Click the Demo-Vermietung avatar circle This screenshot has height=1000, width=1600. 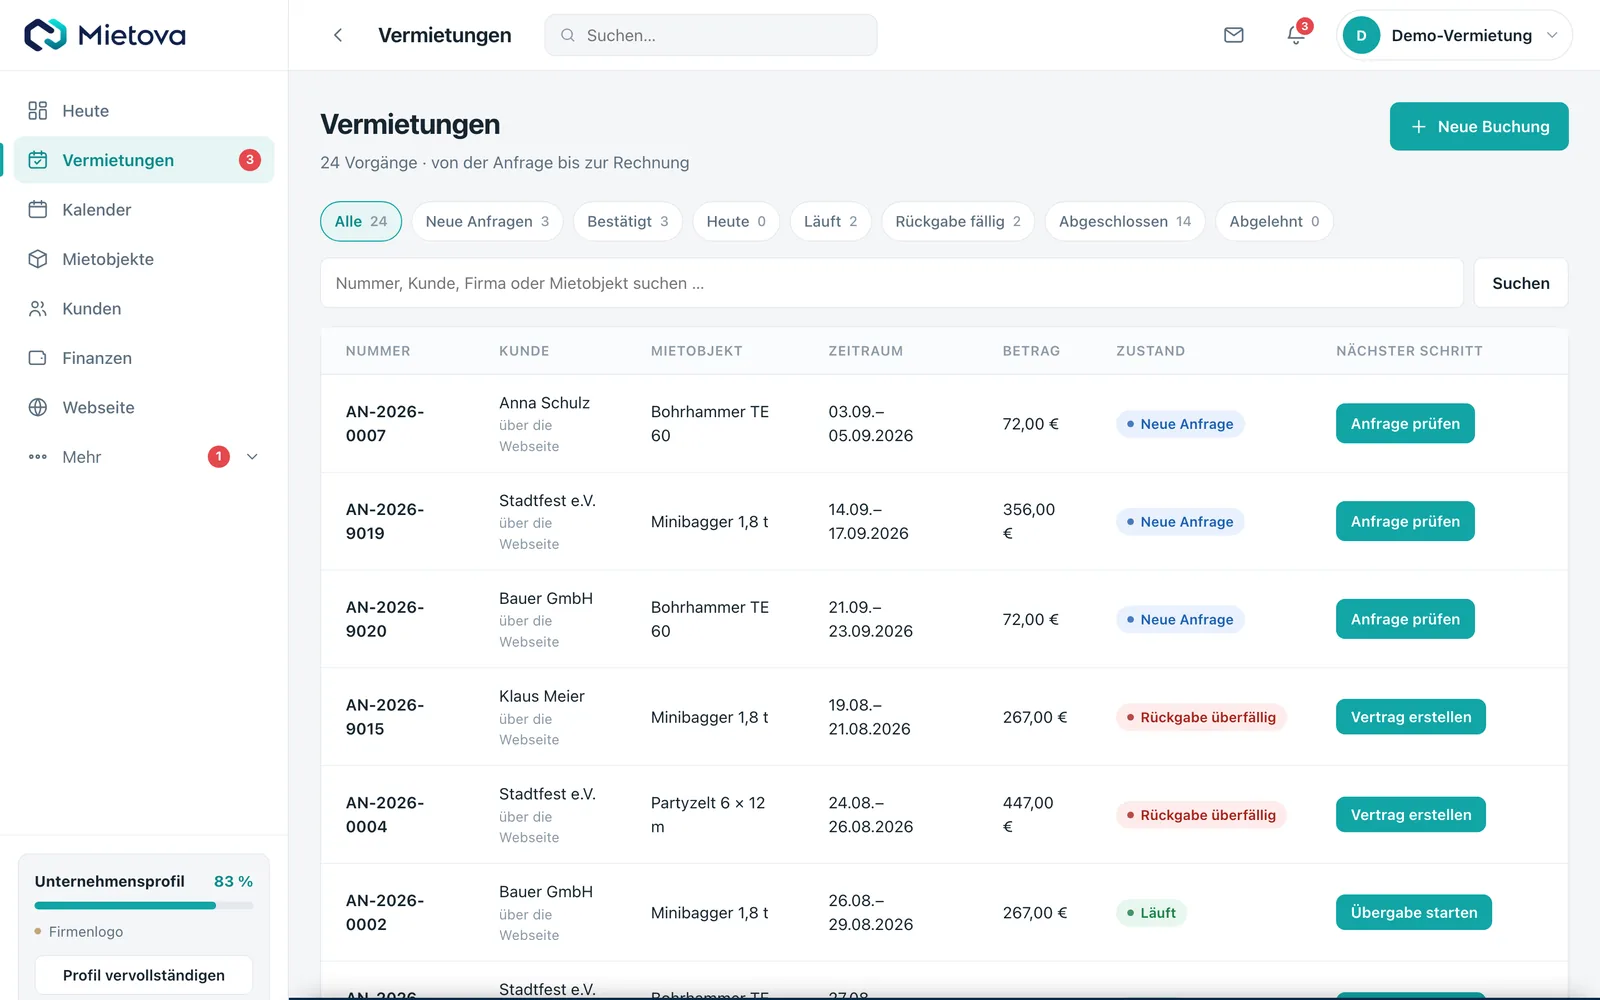1361,35
